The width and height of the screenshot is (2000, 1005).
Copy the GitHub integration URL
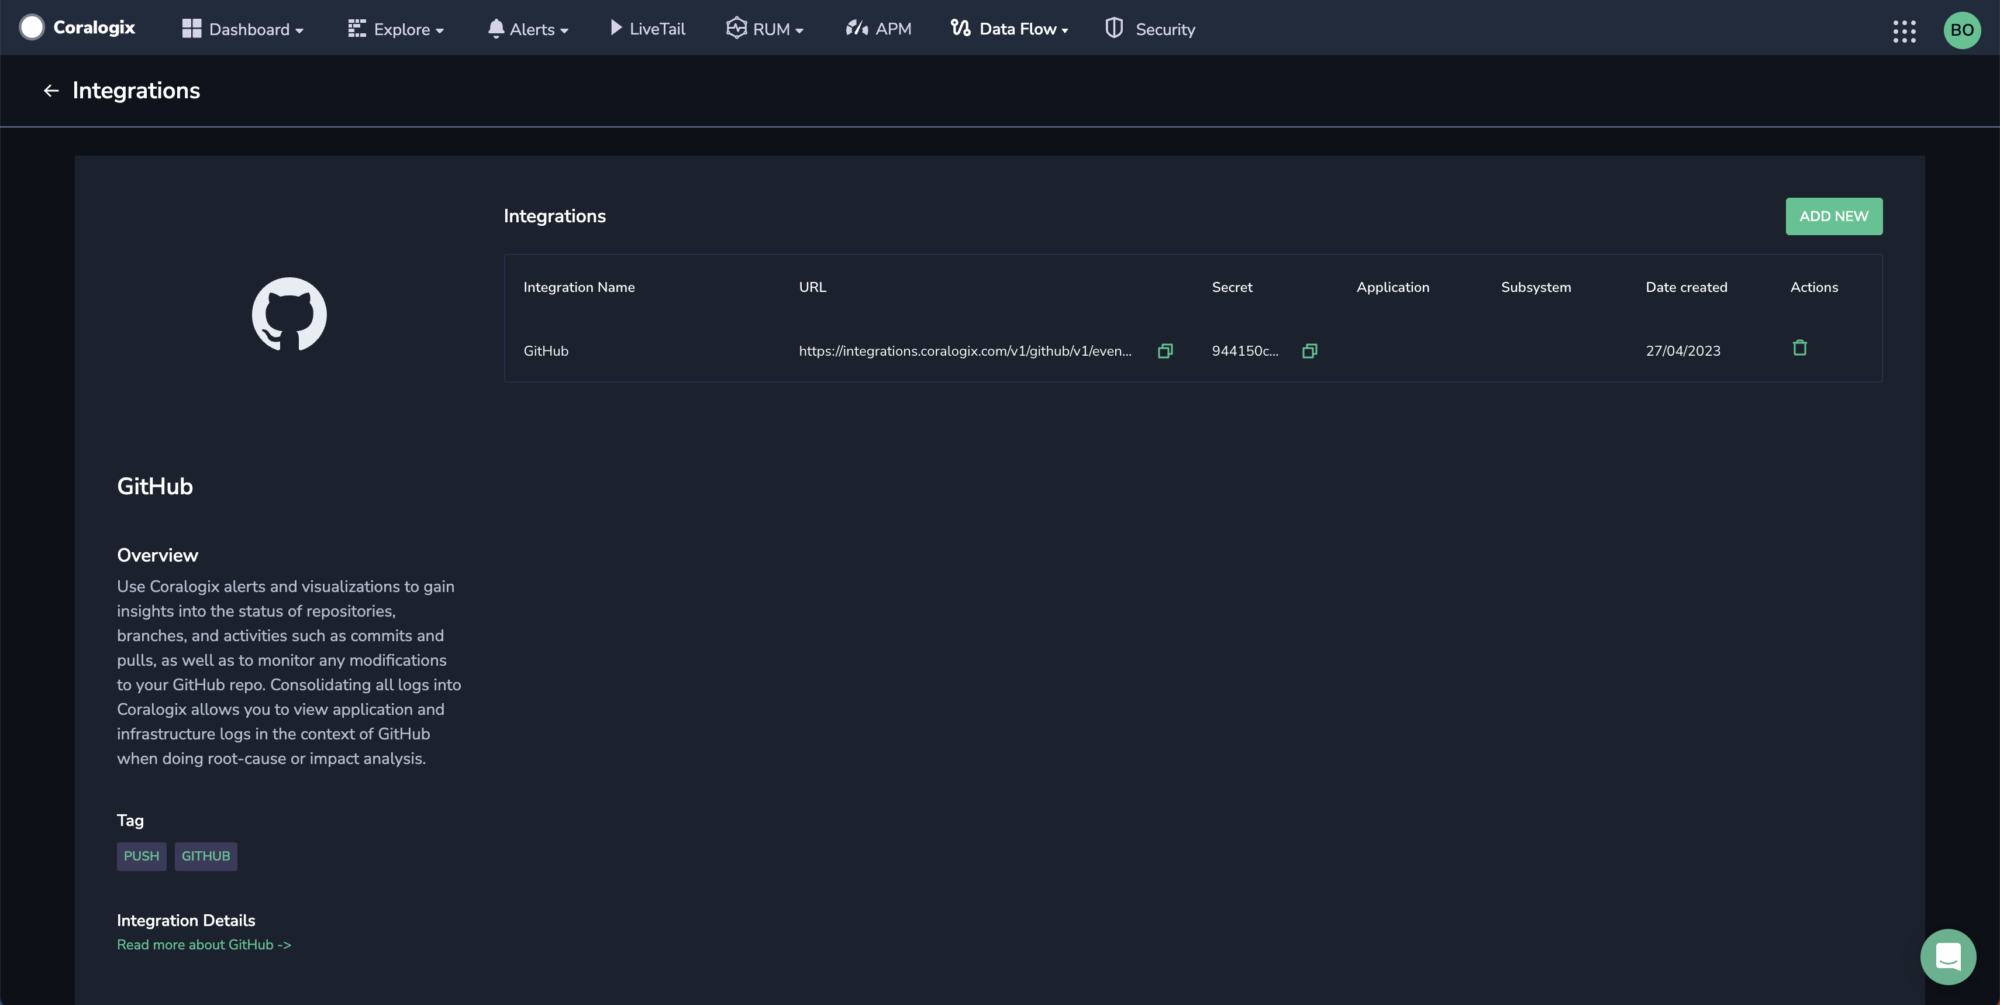pos(1165,351)
